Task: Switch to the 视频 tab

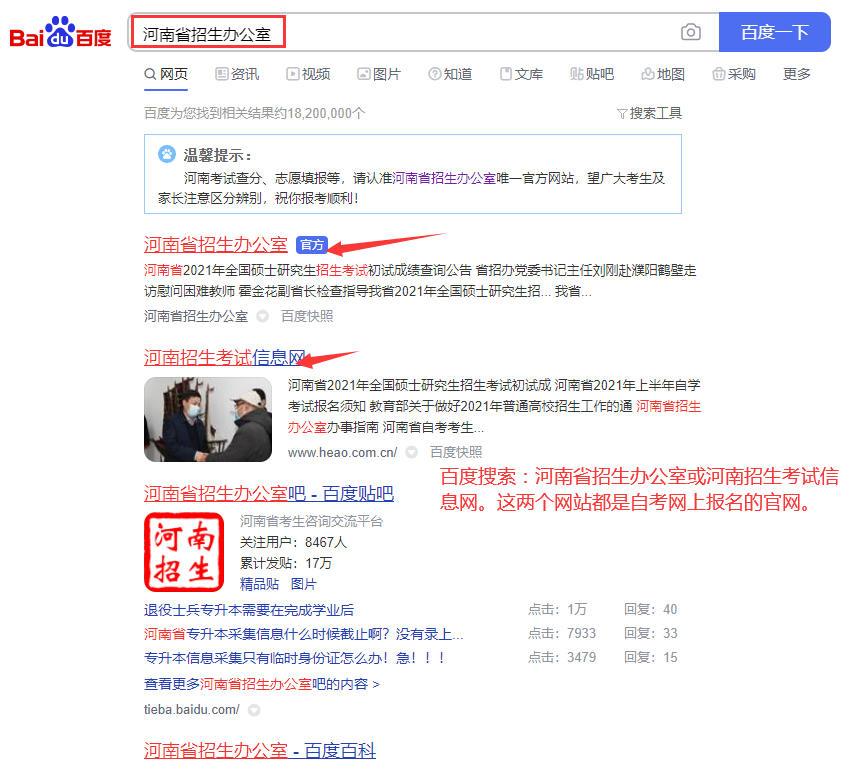Action: coord(308,74)
